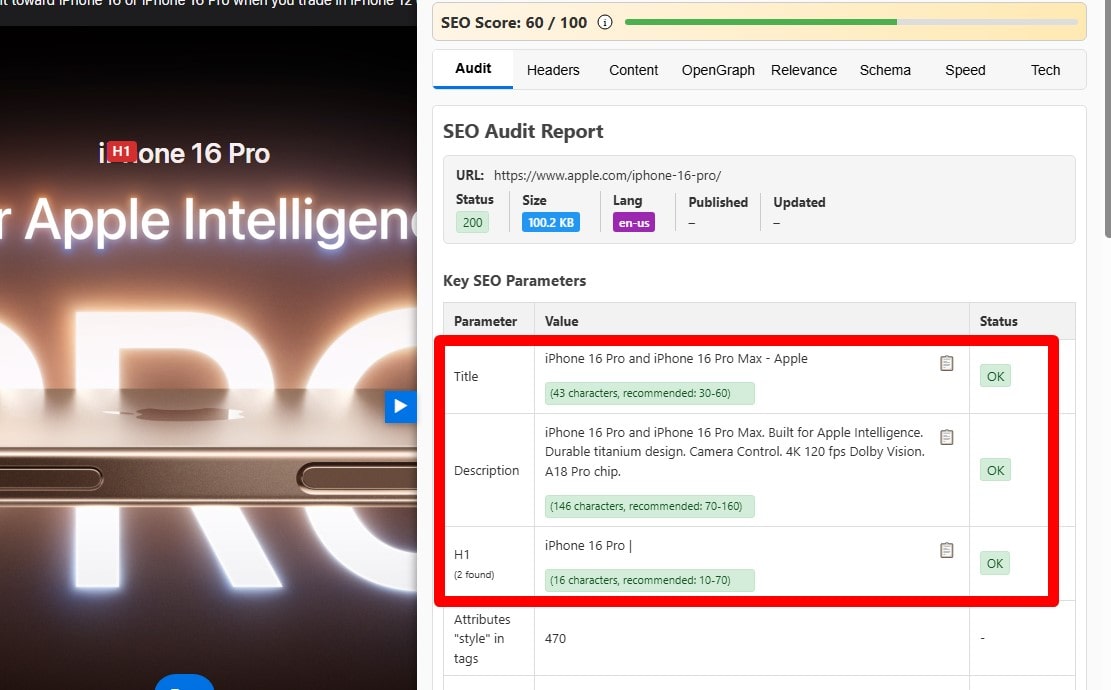Image resolution: width=1111 pixels, height=690 pixels.
Task: Click the green 200 status badge
Action: pyautogui.click(x=472, y=222)
